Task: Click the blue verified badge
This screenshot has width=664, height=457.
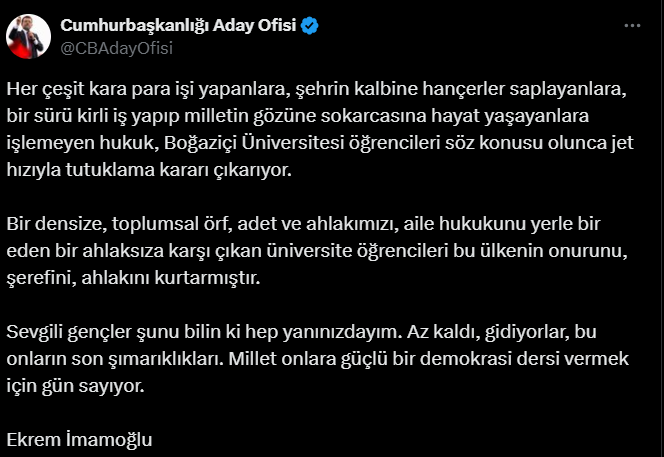Action: (309, 26)
